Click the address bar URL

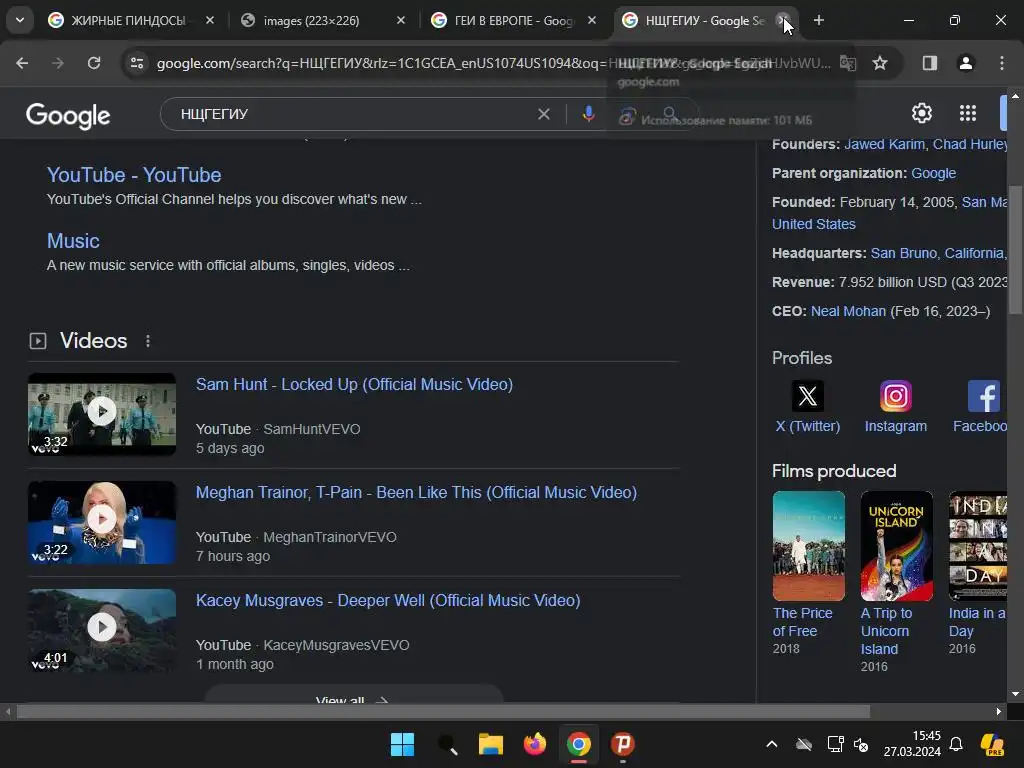pyautogui.click(x=493, y=63)
